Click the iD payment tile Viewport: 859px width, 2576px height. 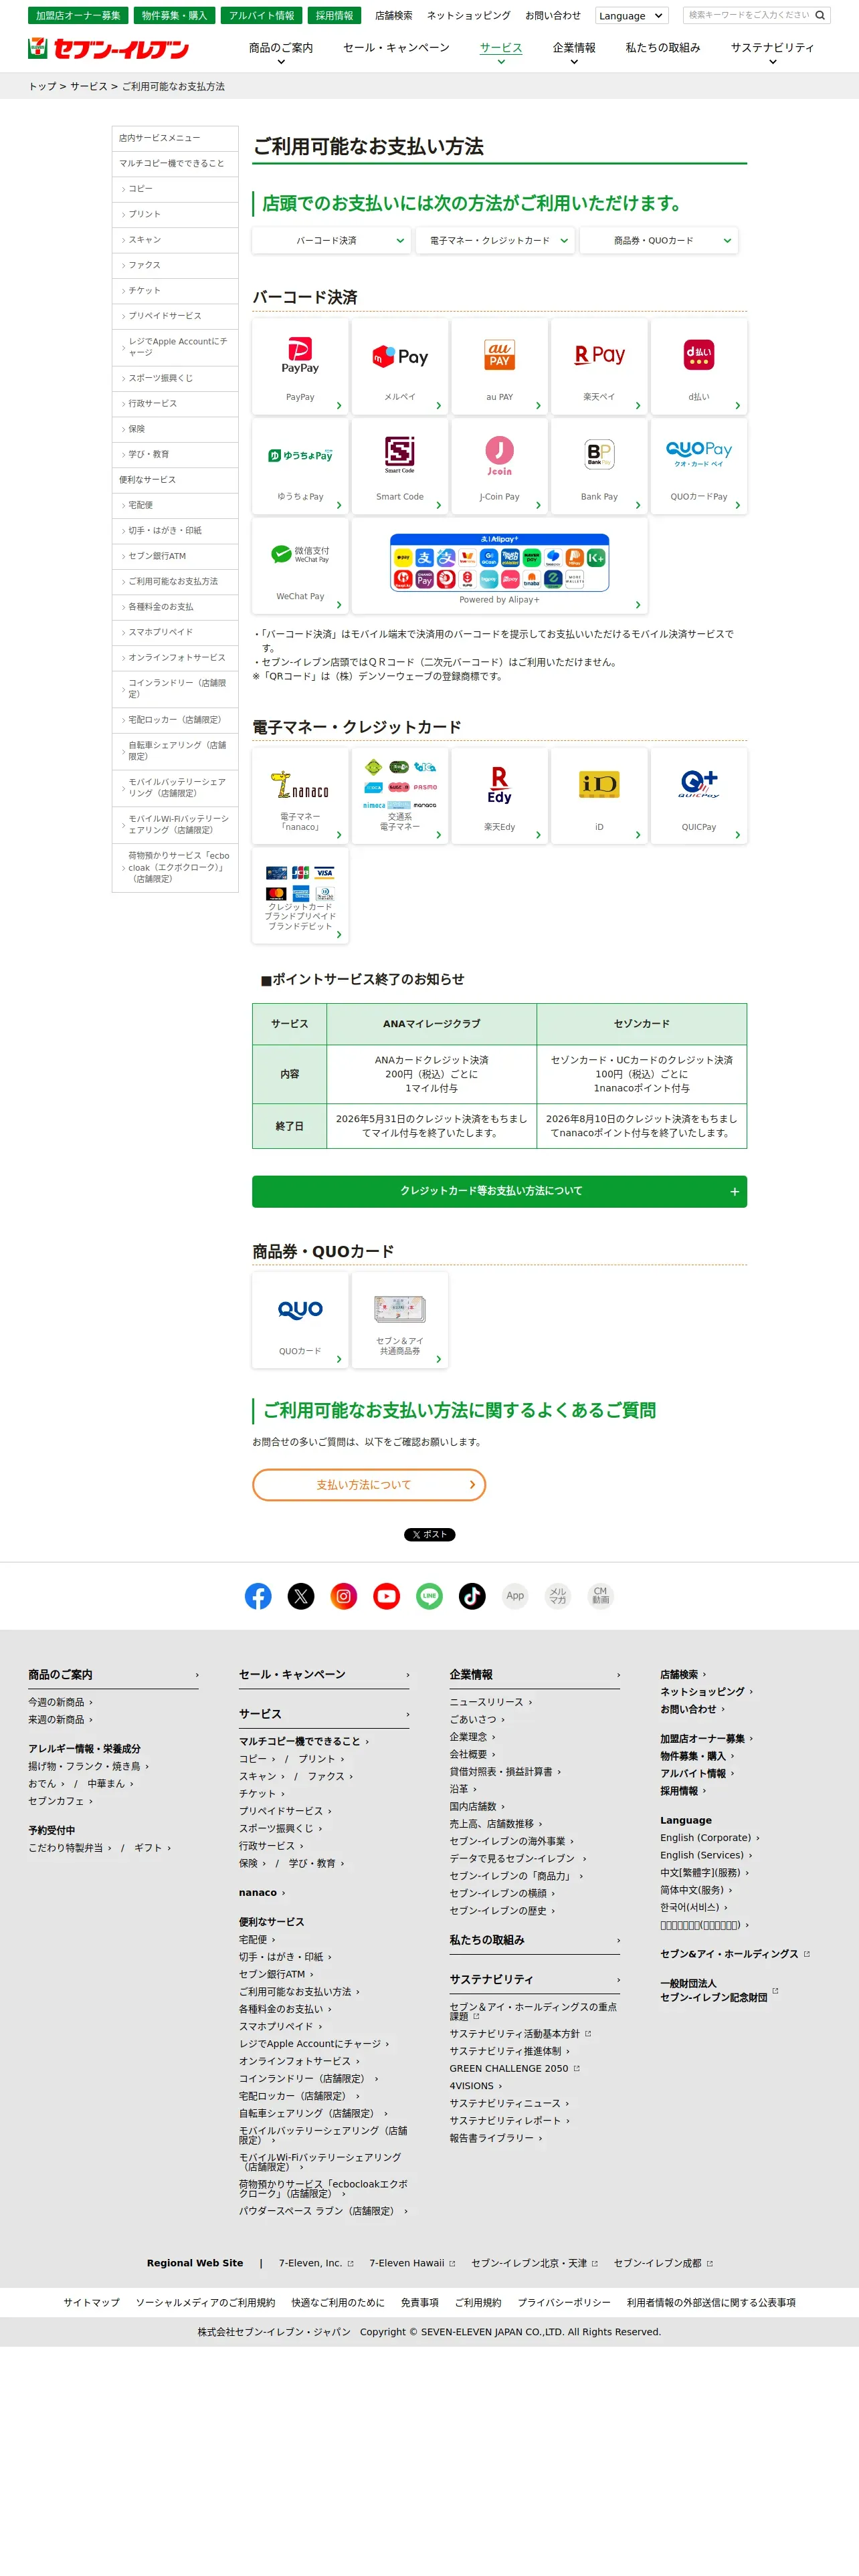(599, 796)
